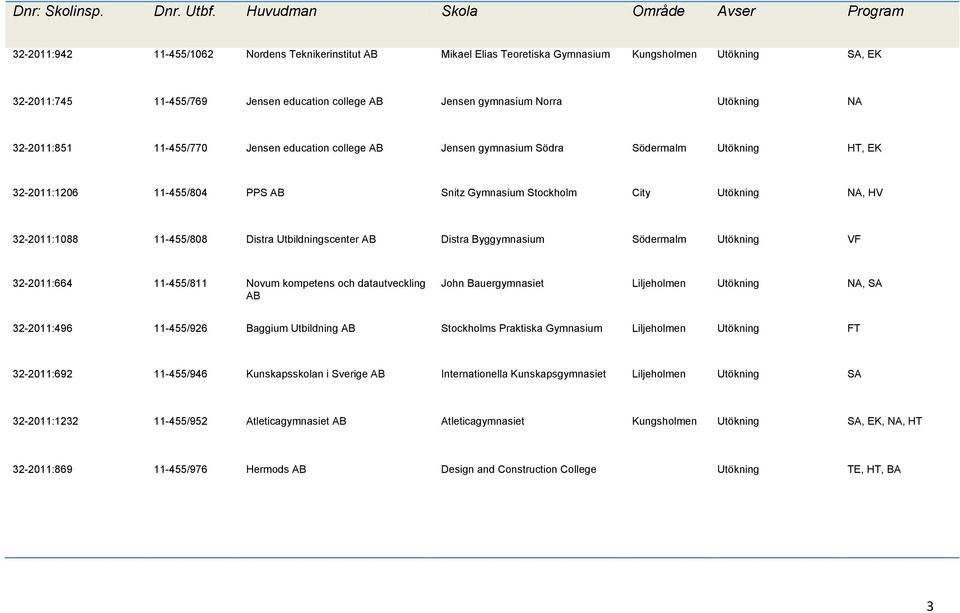Select the 'Huvudman' column header

point(282,12)
